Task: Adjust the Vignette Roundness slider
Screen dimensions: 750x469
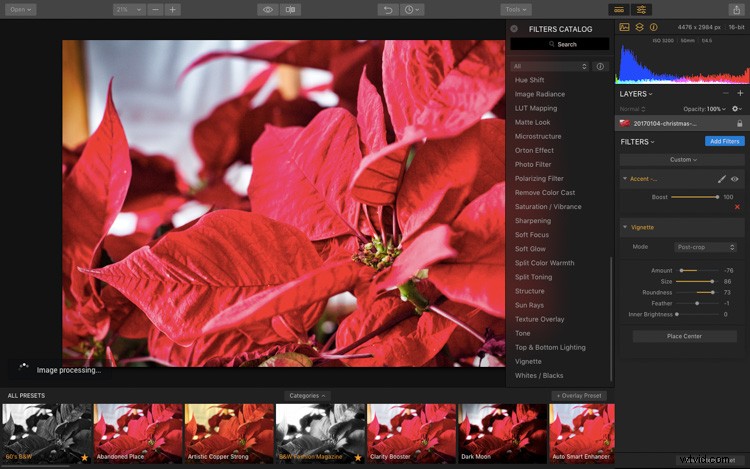Action: (x=697, y=292)
